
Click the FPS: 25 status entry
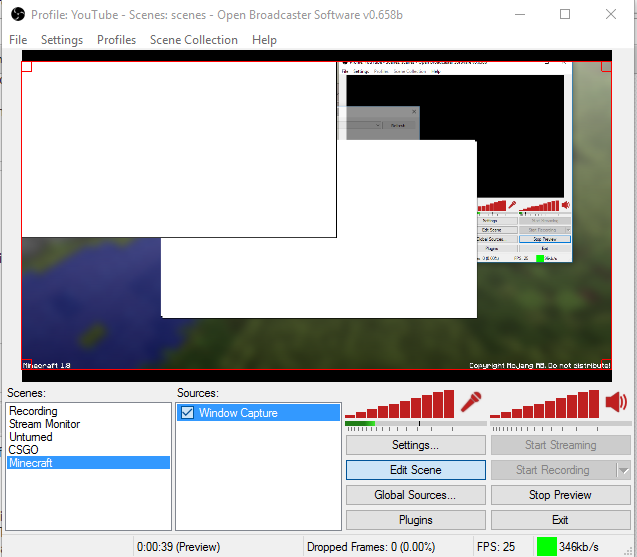click(x=496, y=547)
